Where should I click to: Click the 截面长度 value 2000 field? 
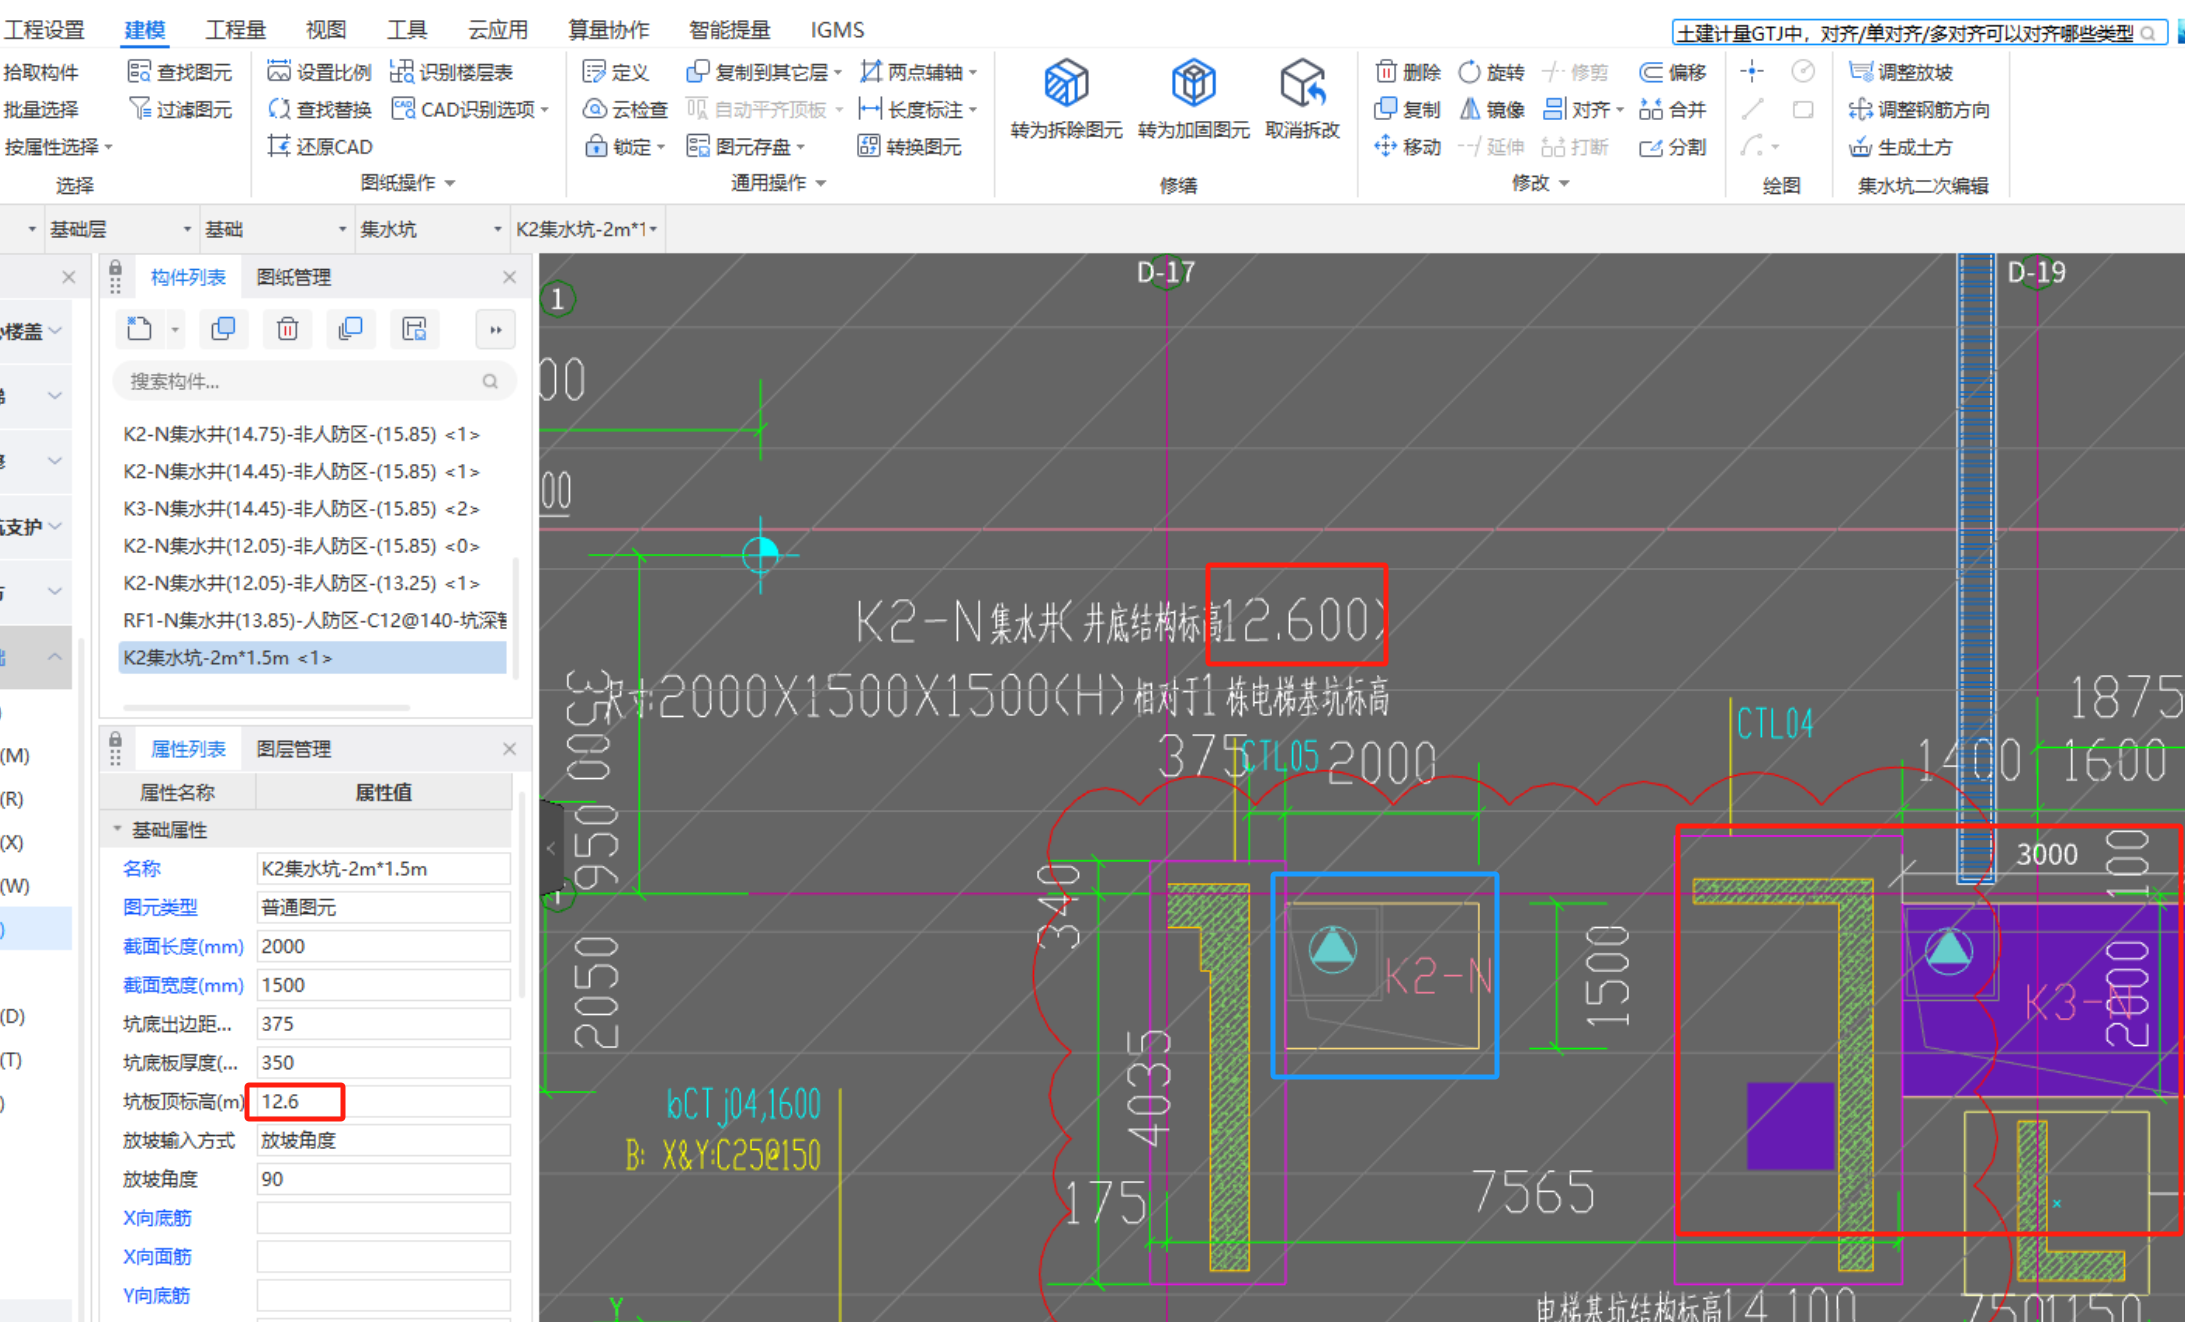pos(383,946)
